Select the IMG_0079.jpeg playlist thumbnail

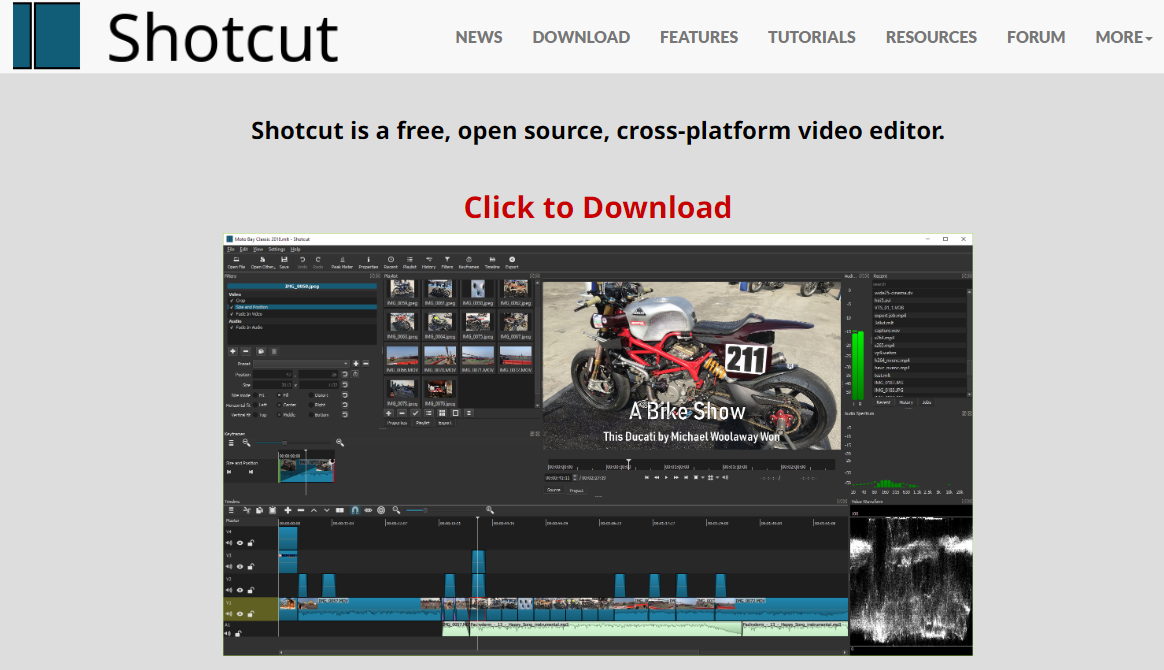click(x=439, y=392)
